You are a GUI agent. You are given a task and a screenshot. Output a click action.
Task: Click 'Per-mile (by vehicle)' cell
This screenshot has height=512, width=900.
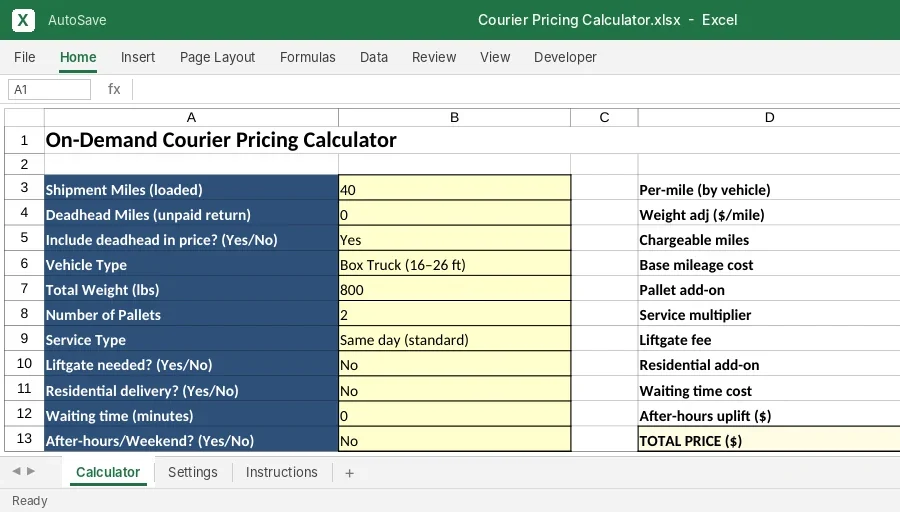coord(769,188)
